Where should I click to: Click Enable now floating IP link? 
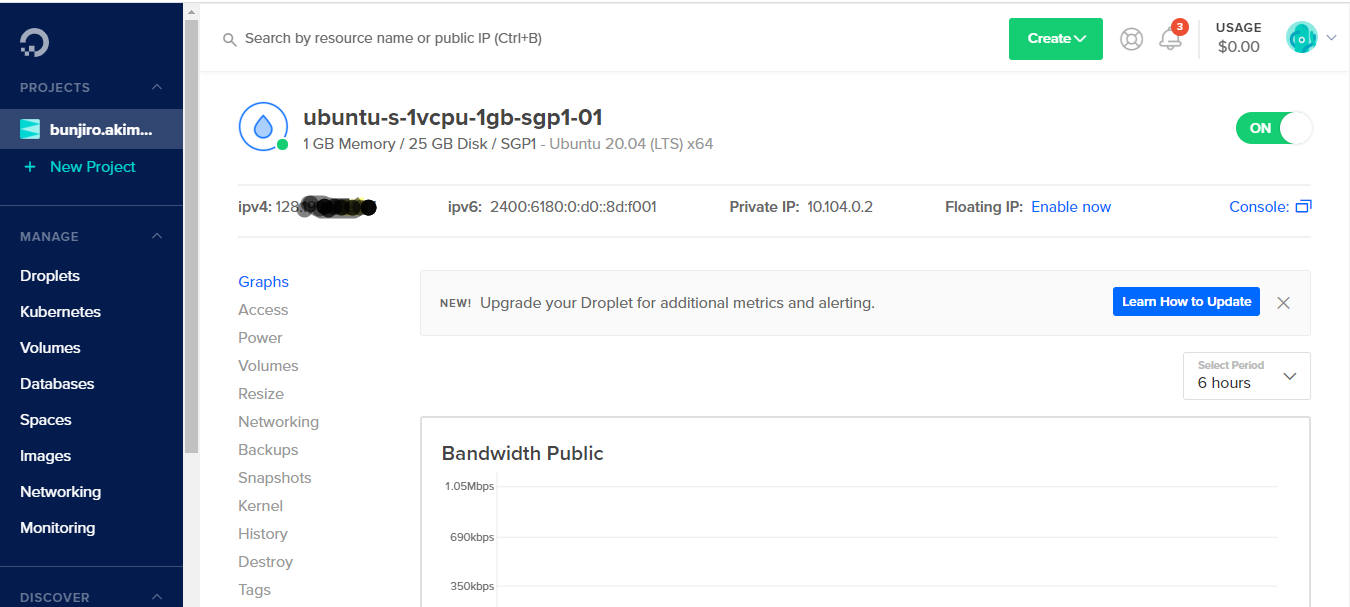1071,207
